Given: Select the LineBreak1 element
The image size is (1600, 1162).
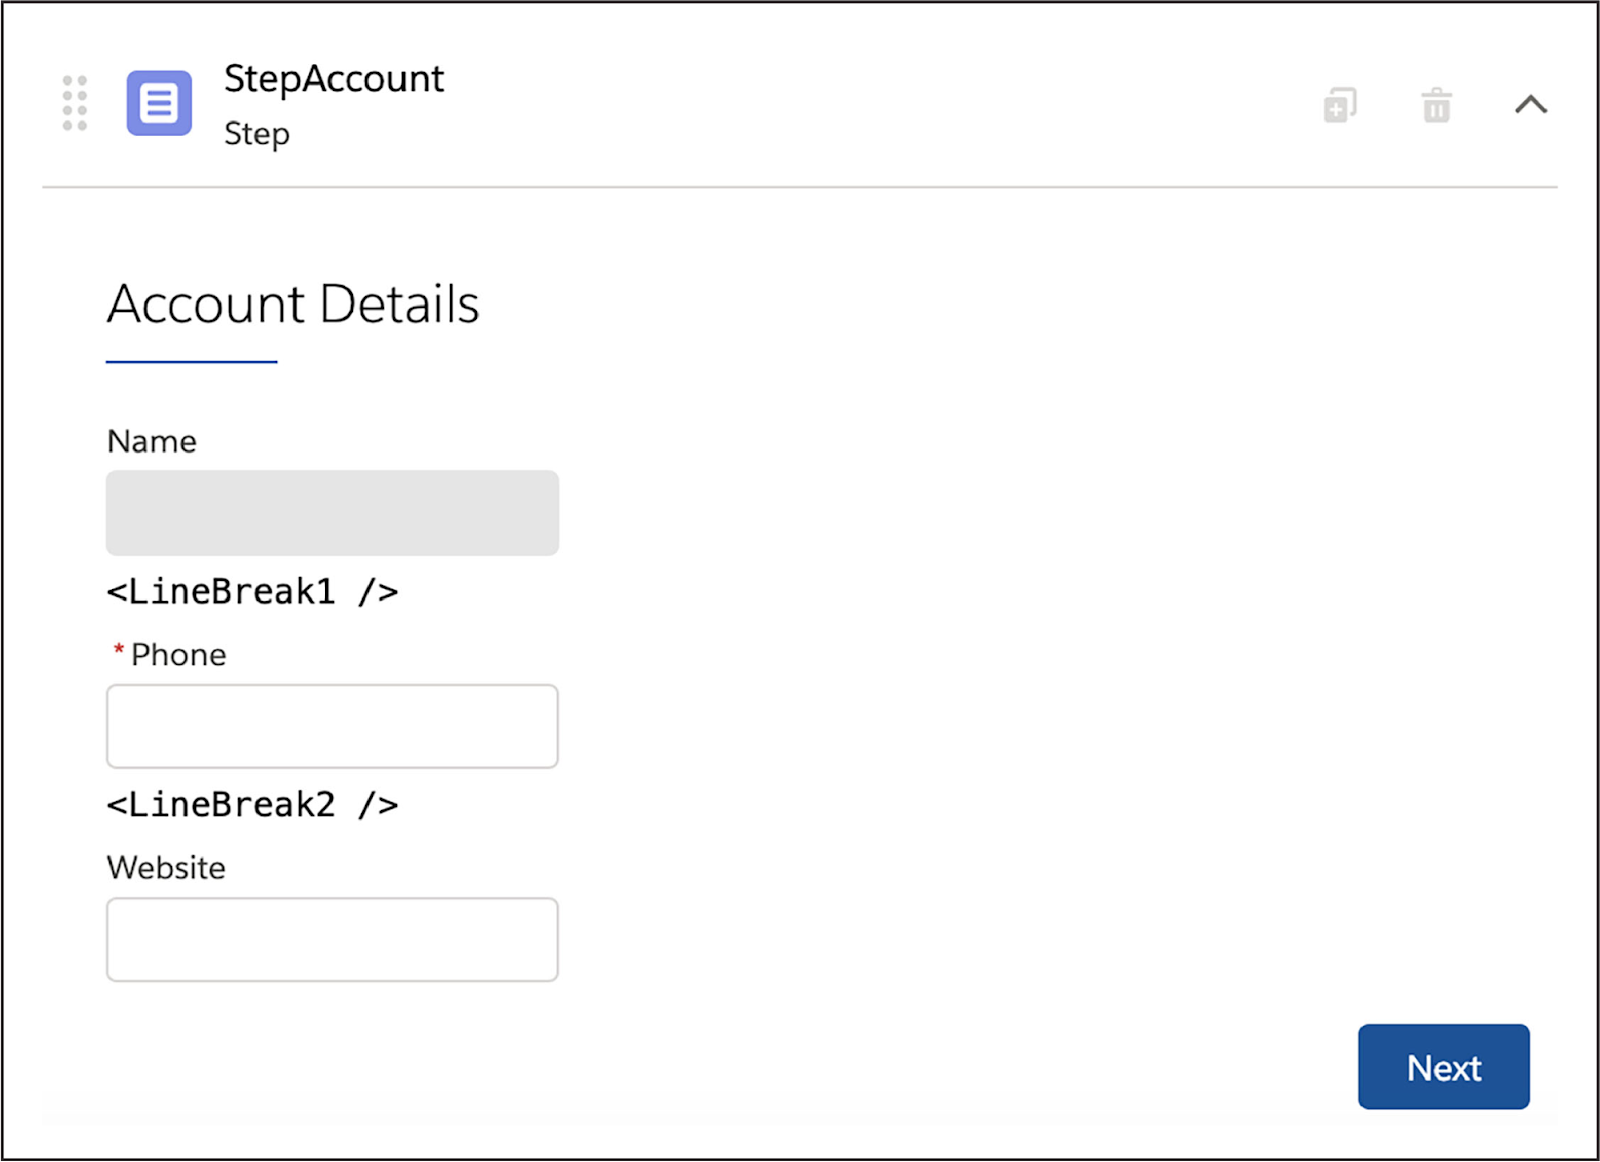Looking at the screenshot, I should (252, 591).
